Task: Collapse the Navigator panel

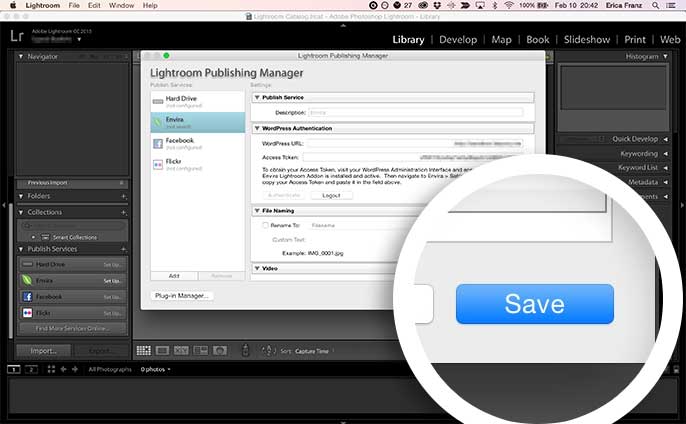Action: (x=21, y=56)
